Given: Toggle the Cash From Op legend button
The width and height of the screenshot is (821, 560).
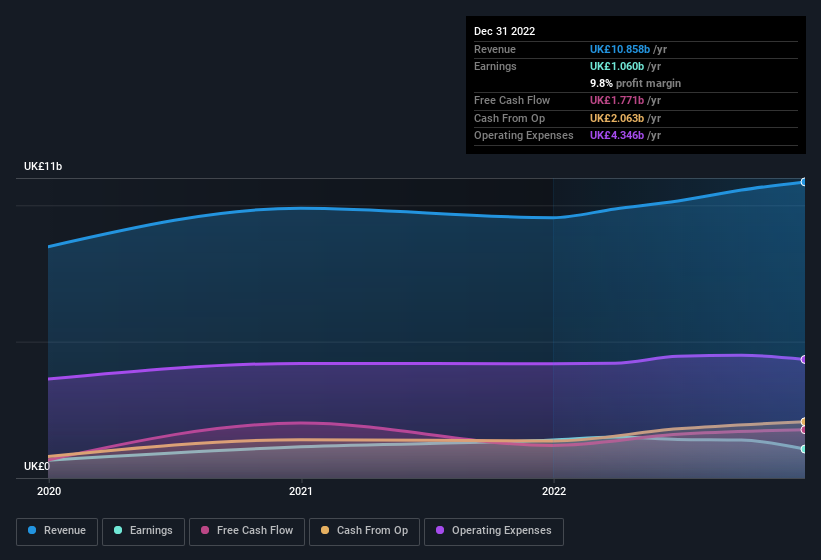Looking at the screenshot, I should pyautogui.click(x=364, y=531).
